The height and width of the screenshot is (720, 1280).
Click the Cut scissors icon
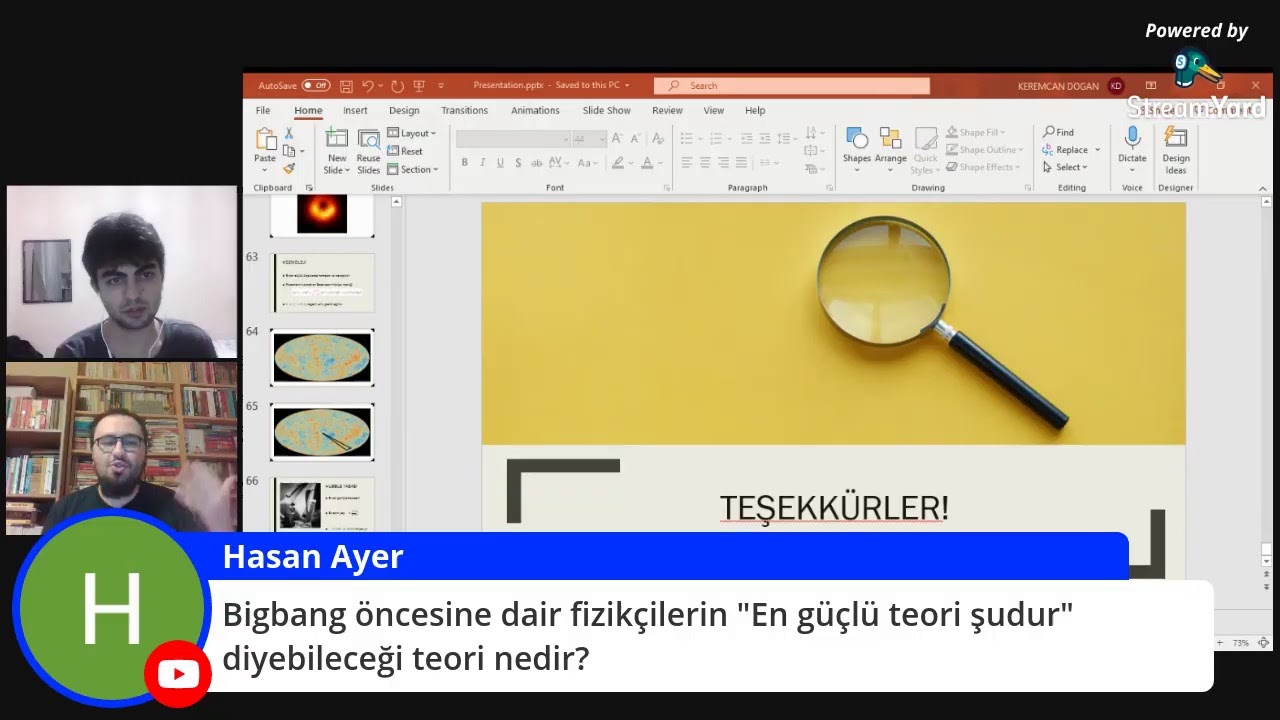(289, 133)
